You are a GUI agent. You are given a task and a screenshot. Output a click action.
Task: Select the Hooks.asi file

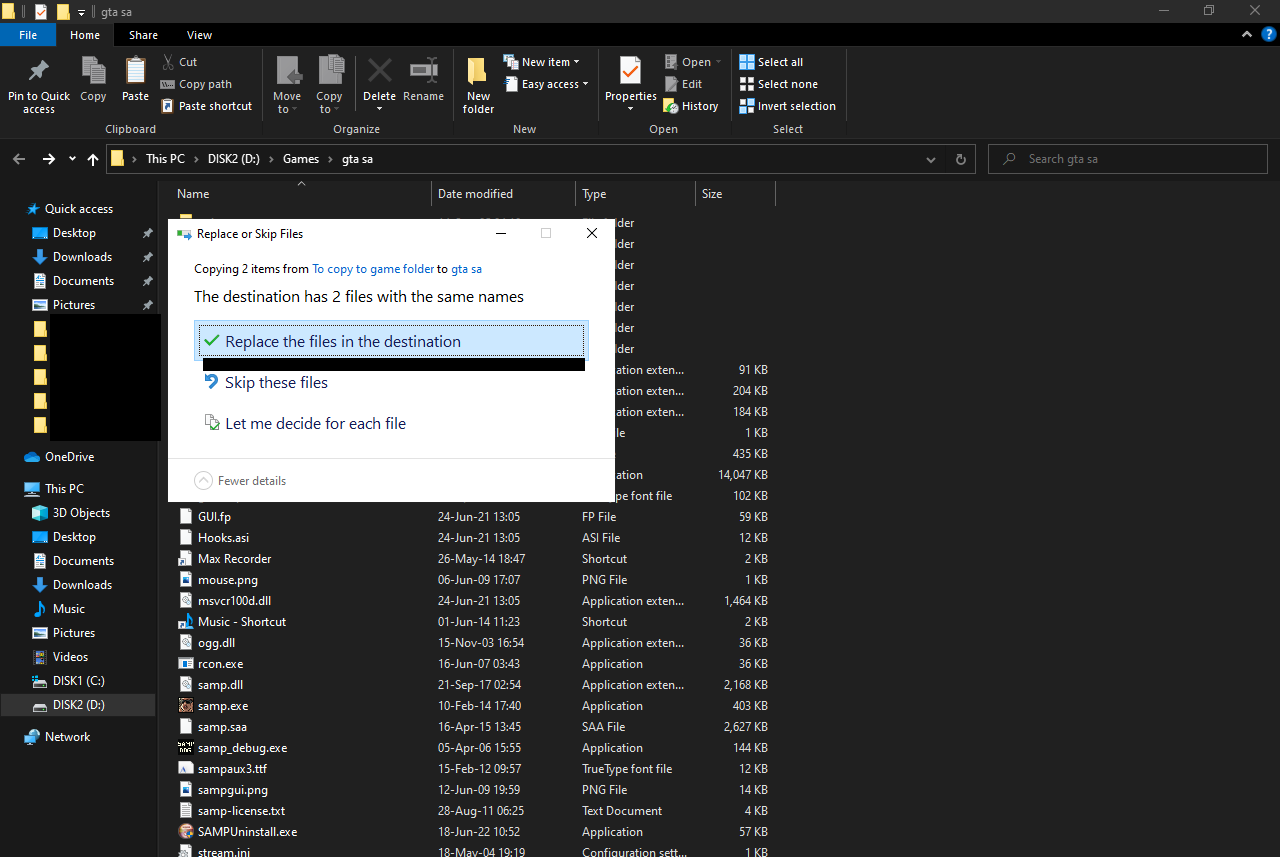(x=223, y=538)
